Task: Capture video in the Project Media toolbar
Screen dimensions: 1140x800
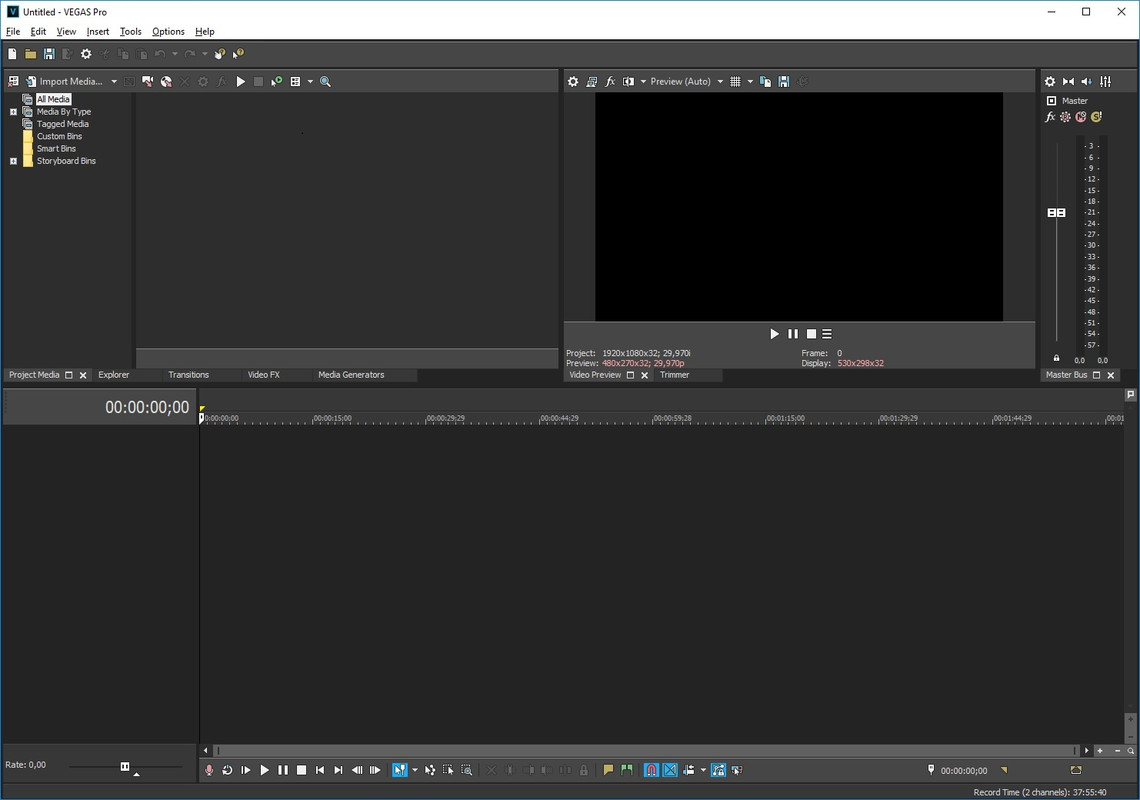Action: pos(148,81)
